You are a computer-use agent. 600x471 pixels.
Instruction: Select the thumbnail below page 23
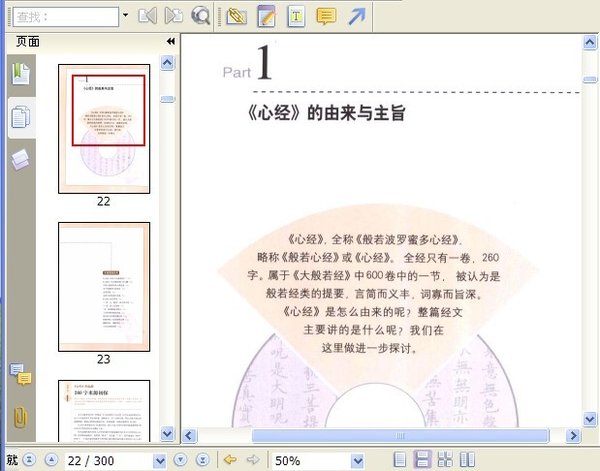104,411
